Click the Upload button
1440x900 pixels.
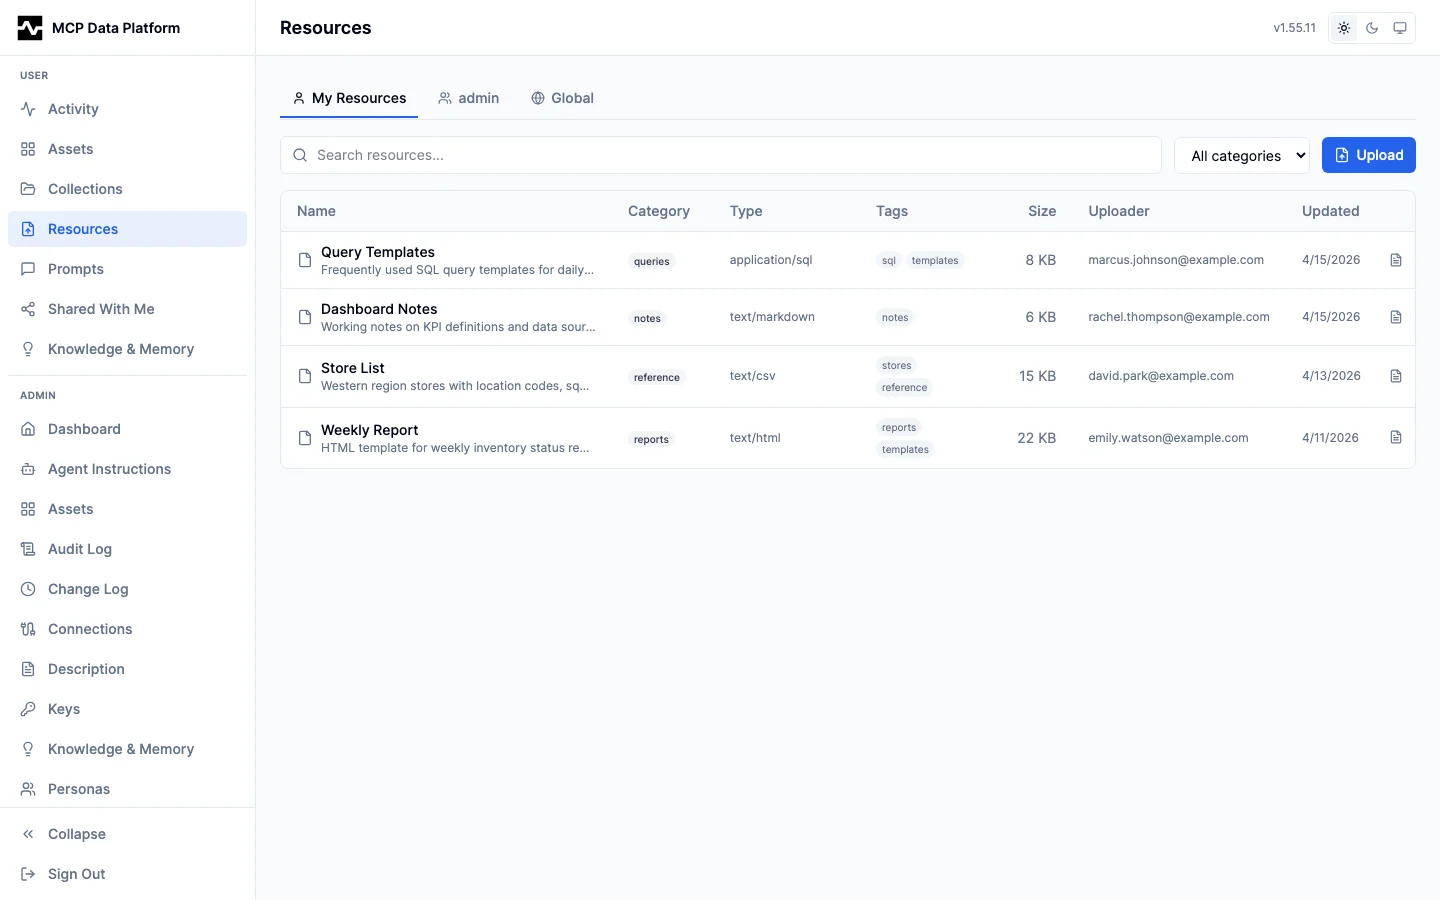pos(1369,155)
